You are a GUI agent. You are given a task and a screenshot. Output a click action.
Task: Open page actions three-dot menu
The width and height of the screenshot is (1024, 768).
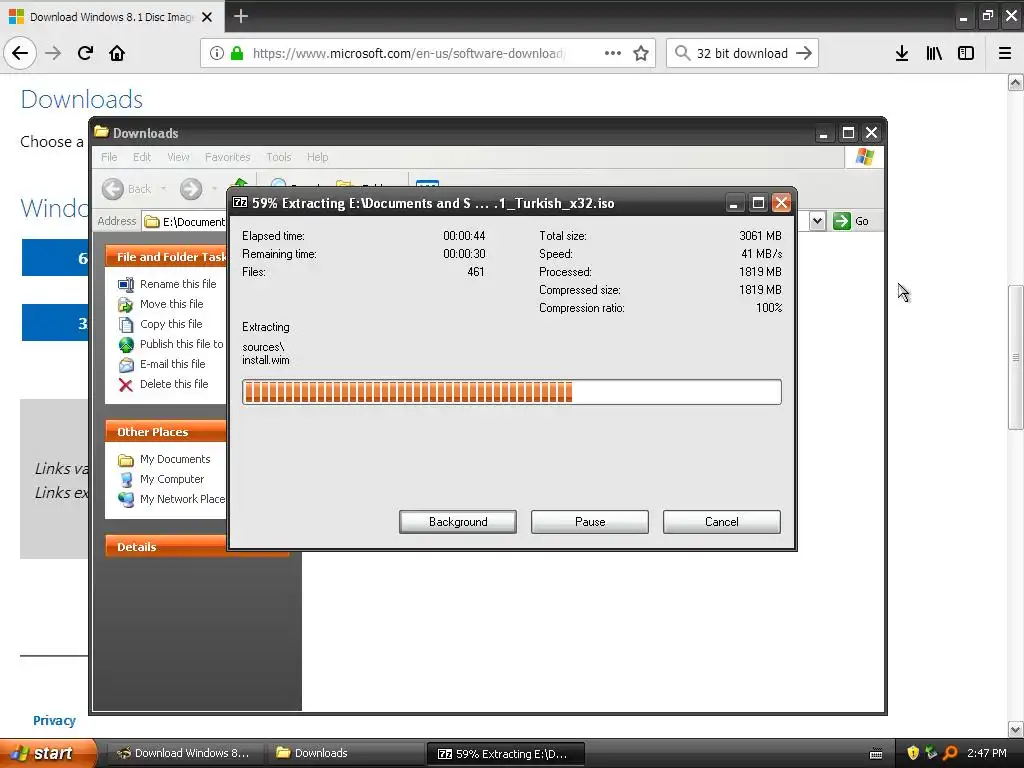[613, 53]
